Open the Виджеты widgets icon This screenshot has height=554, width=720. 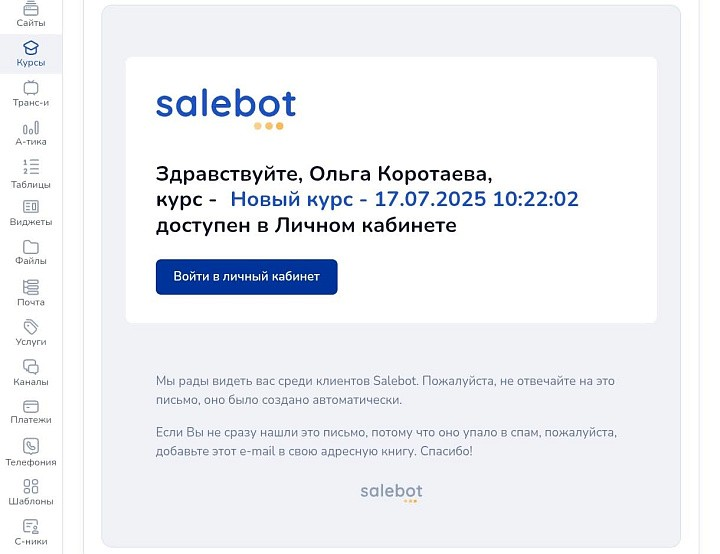(x=30, y=207)
